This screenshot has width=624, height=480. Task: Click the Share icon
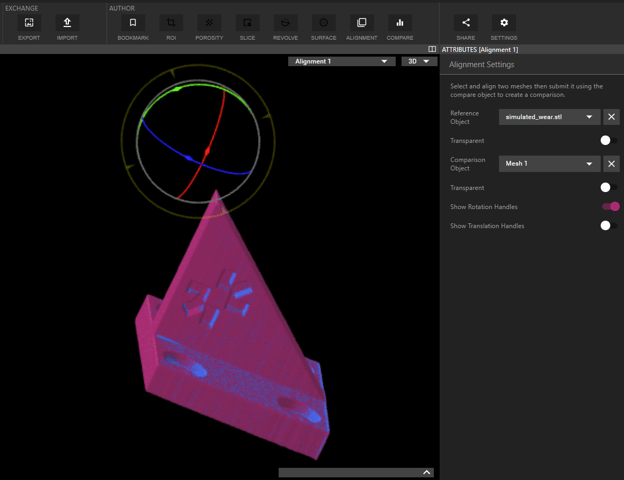coord(466,23)
